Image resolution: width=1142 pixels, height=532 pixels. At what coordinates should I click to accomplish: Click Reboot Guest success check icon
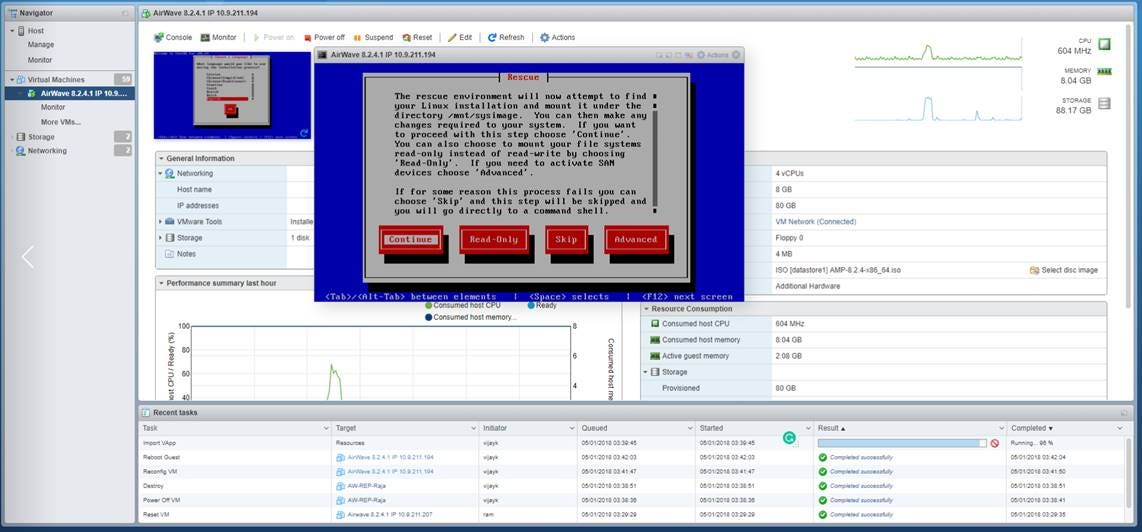(x=822, y=457)
